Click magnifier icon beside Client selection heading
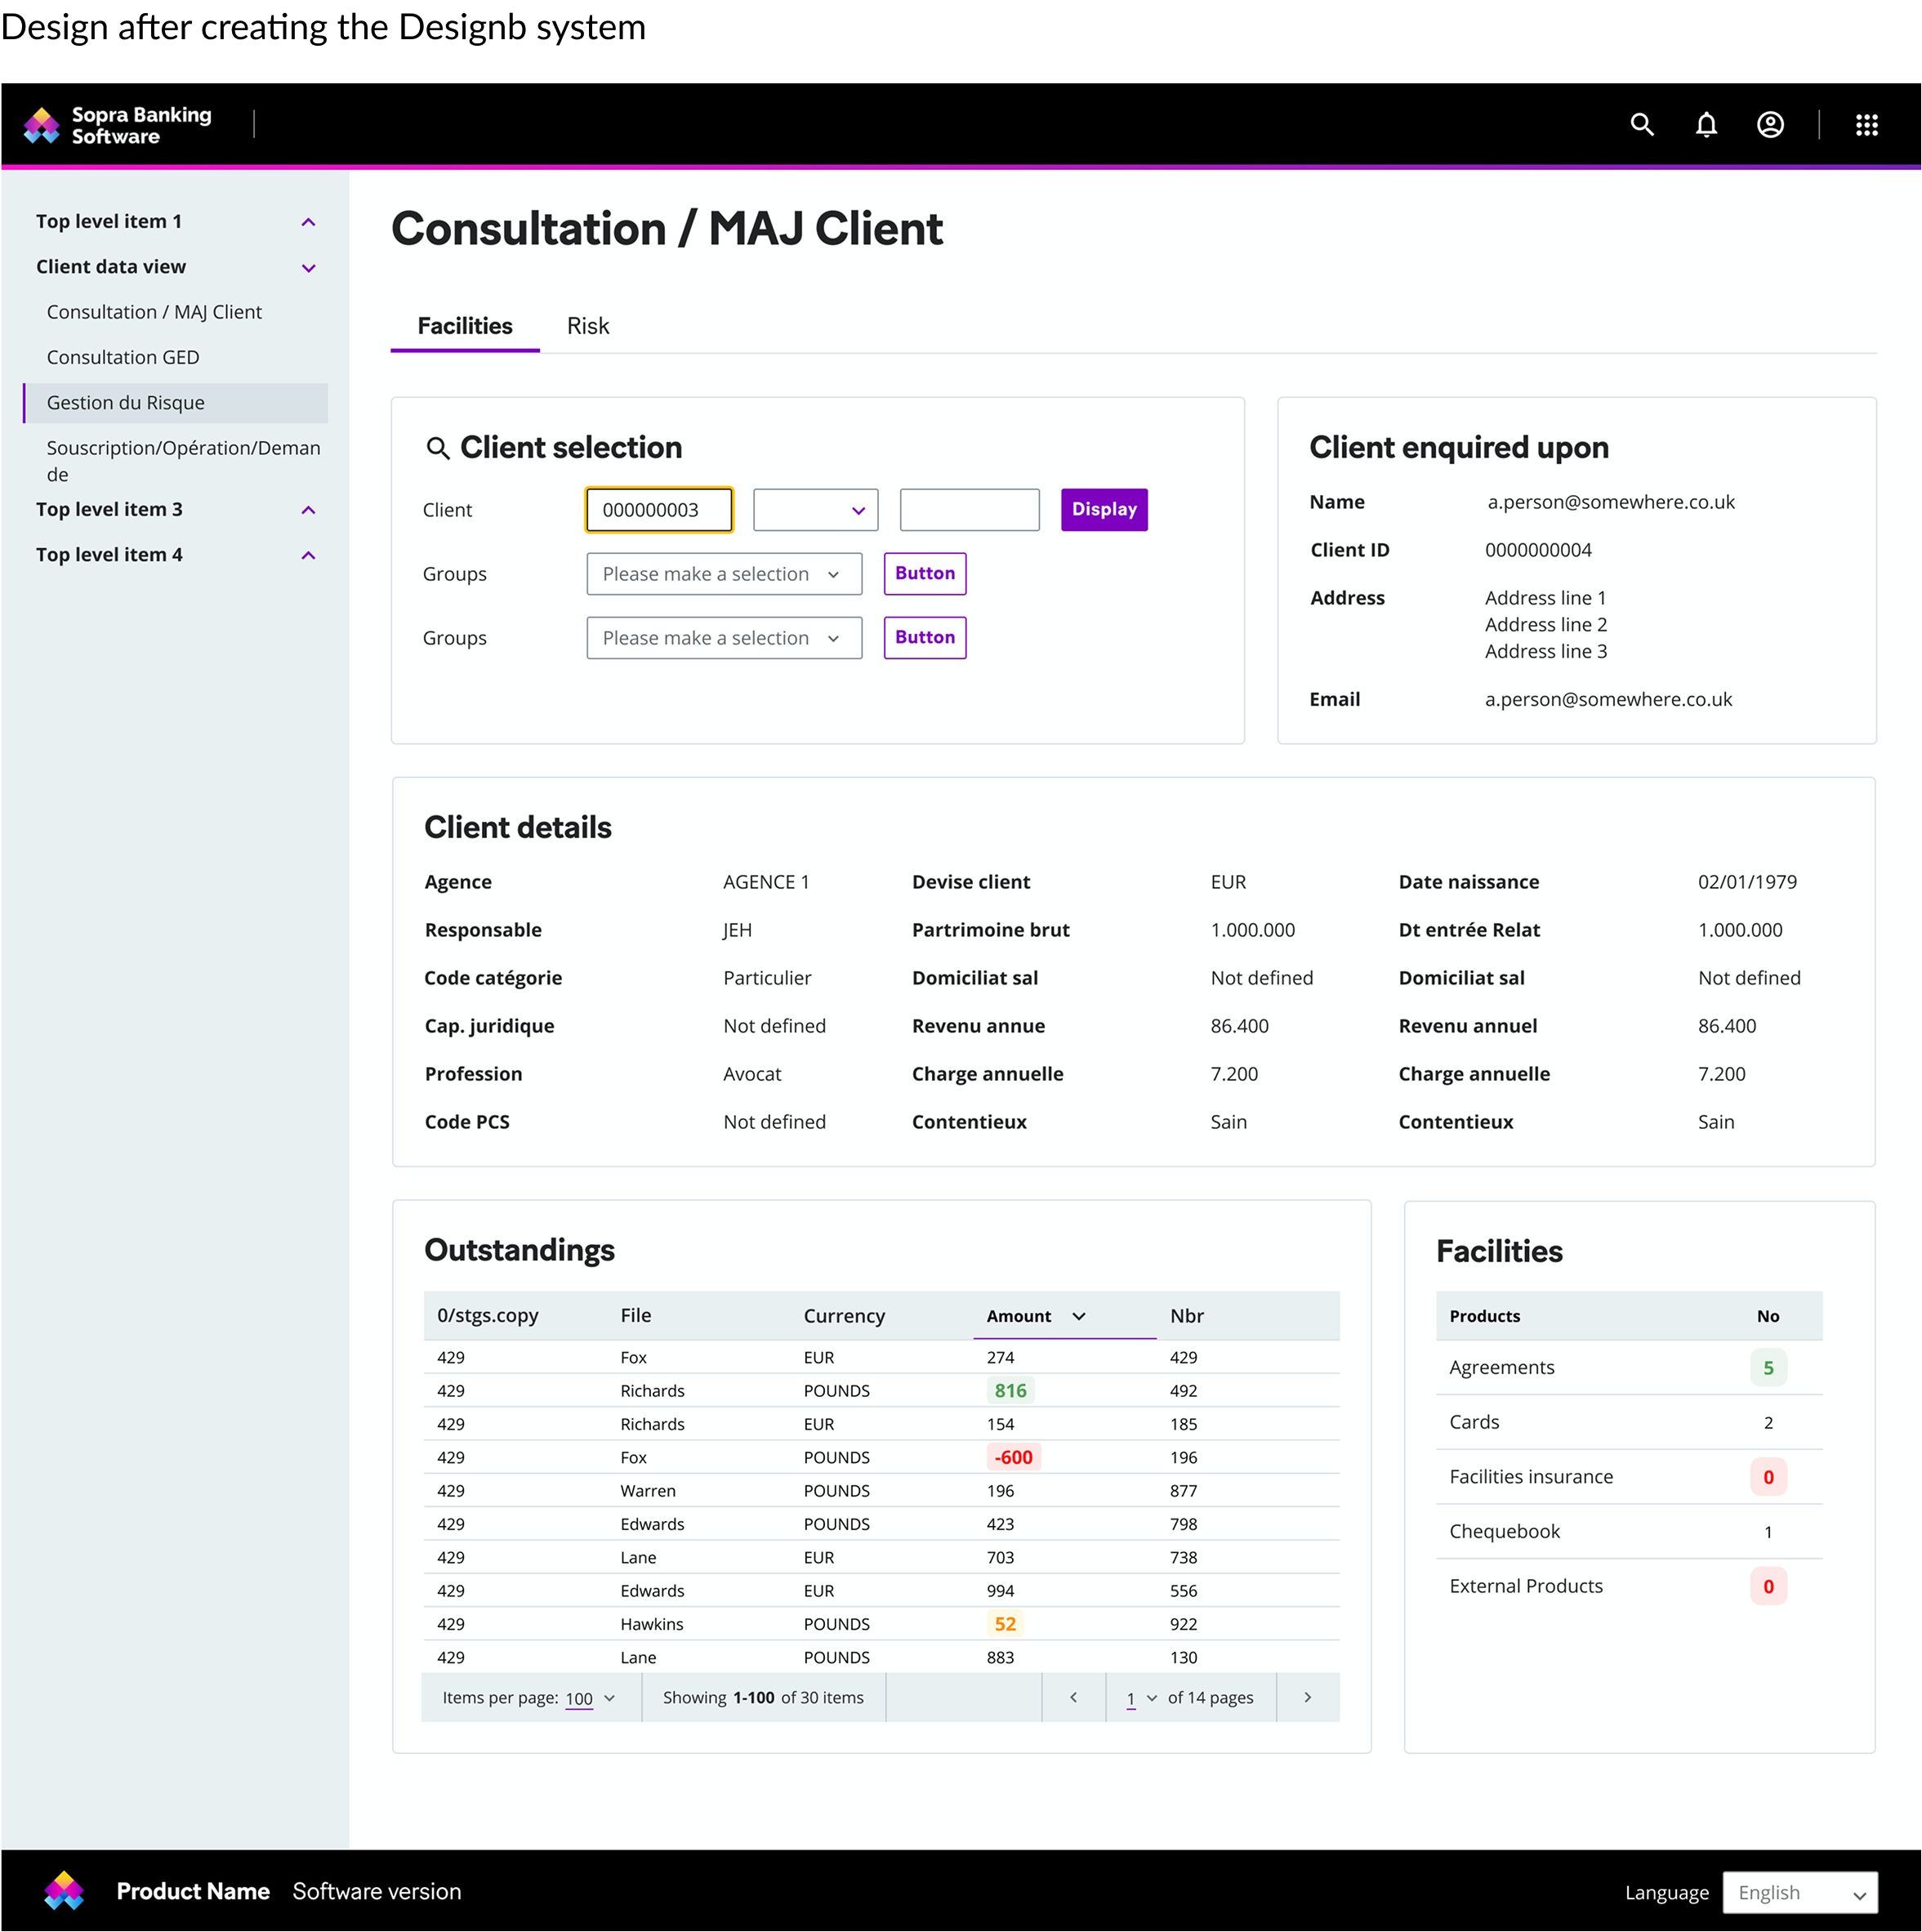This screenshot has width=1922, height=1932. (x=437, y=448)
